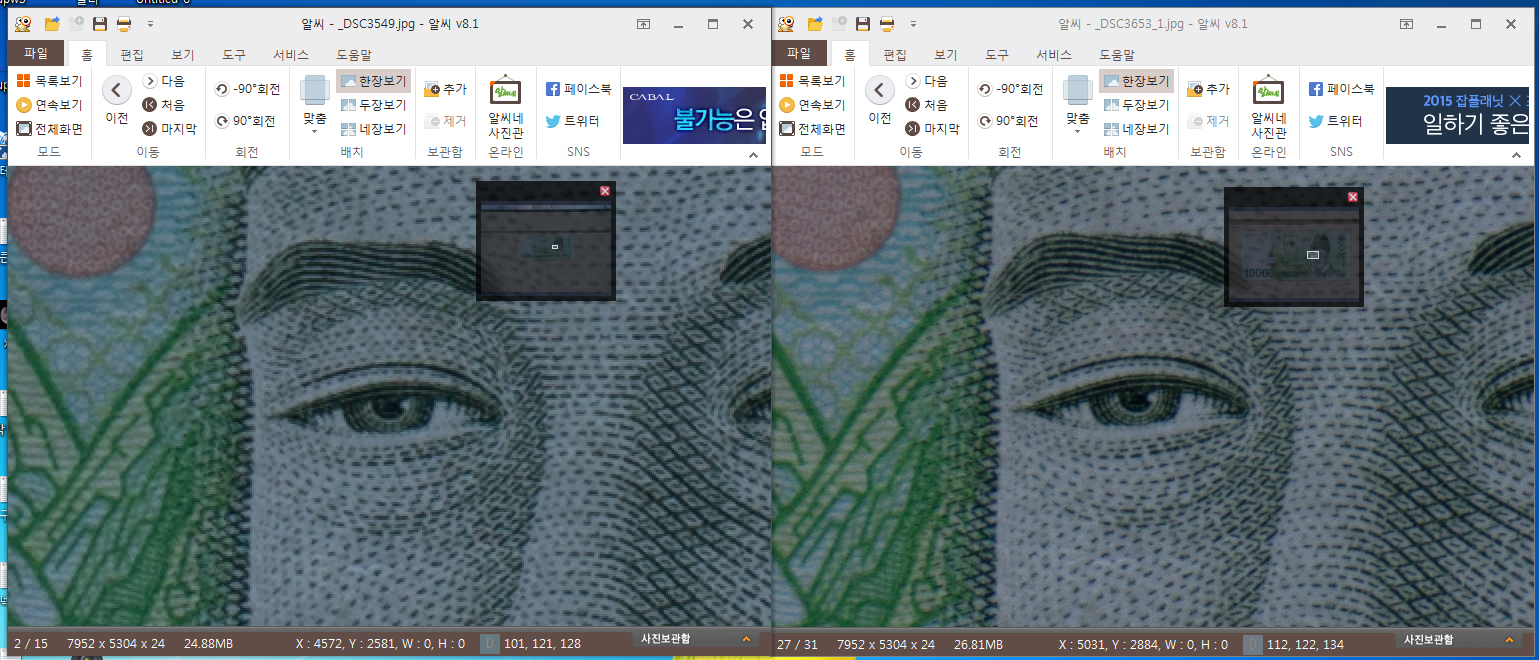
Task: Switch to the 편집 tab in the _DSC3549.jpg window
Action: pyautogui.click(x=132, y=55)
